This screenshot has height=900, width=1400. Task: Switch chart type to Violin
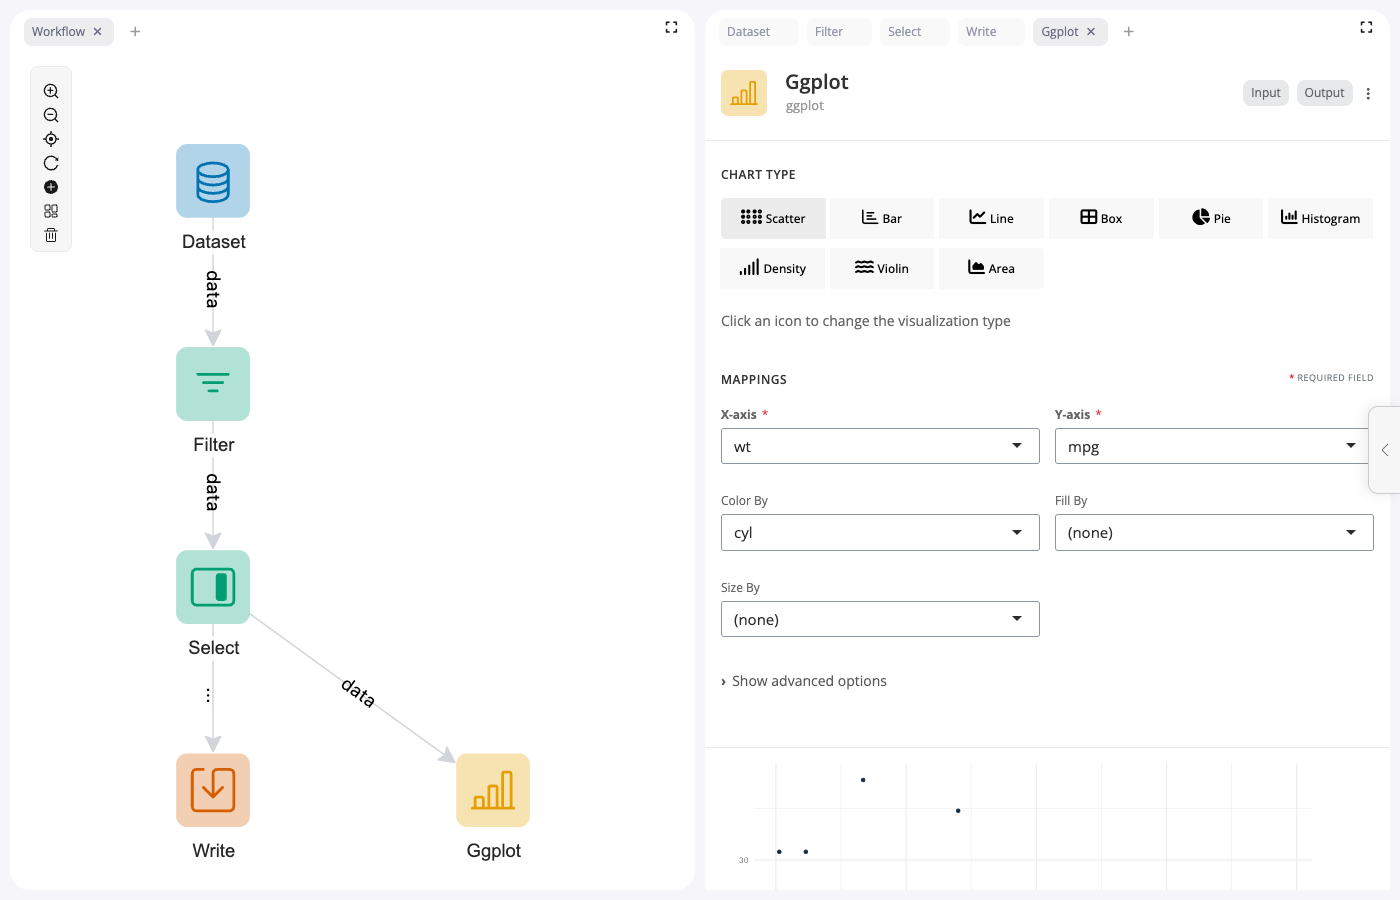click(882, 268)
